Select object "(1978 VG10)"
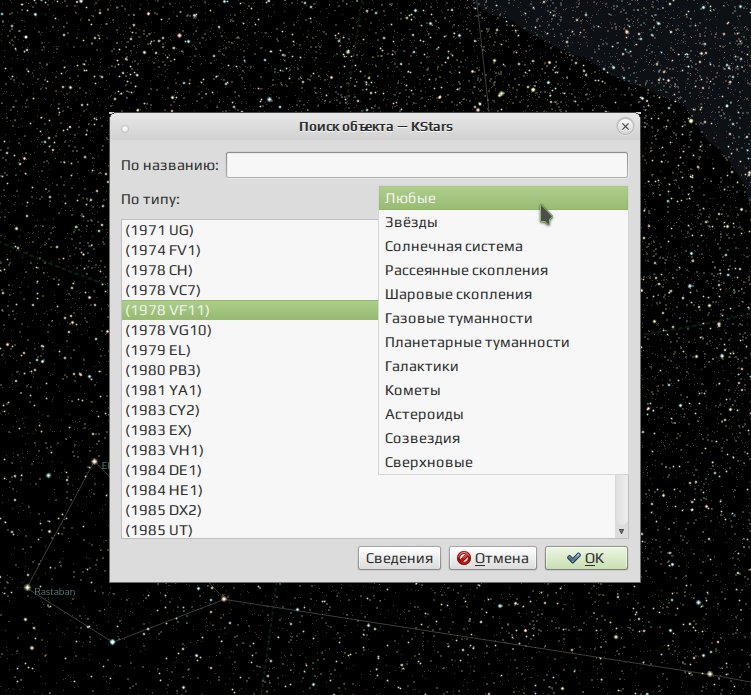The height and width of the screenshot is (695, 751). (x=250, y=330)
